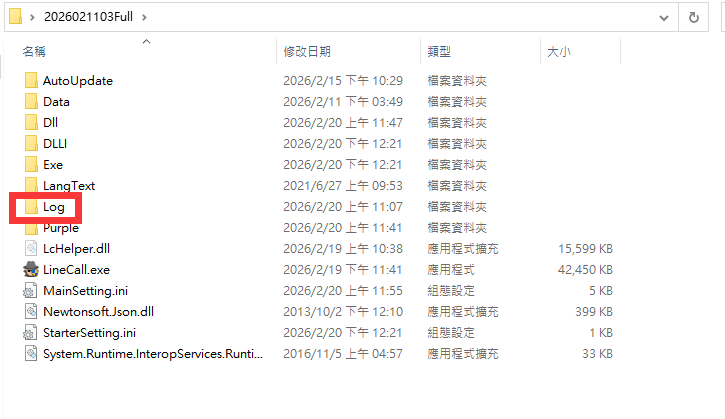Screen dimensions: 725x419
Task: Expand the chevron after 2026021103Full
Action: point(145,18)
